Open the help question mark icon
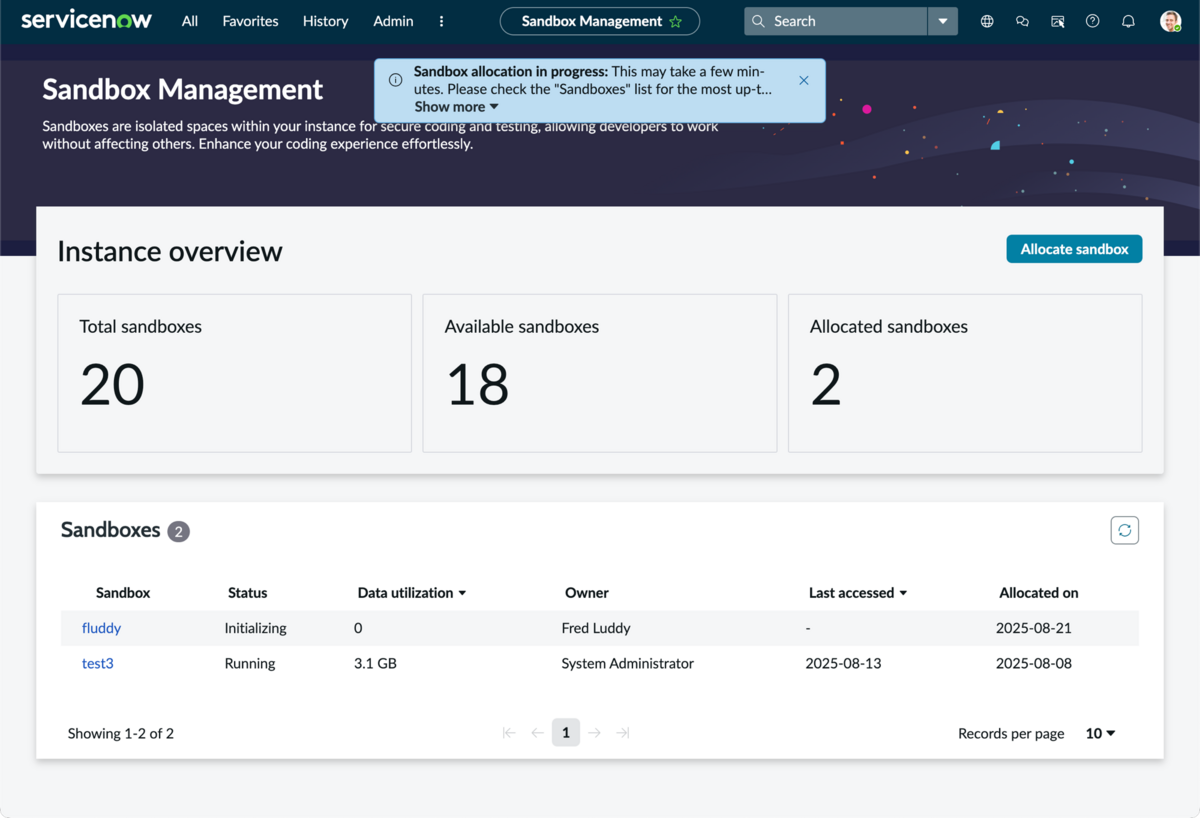1200x818 pixels. (1093, 21)
